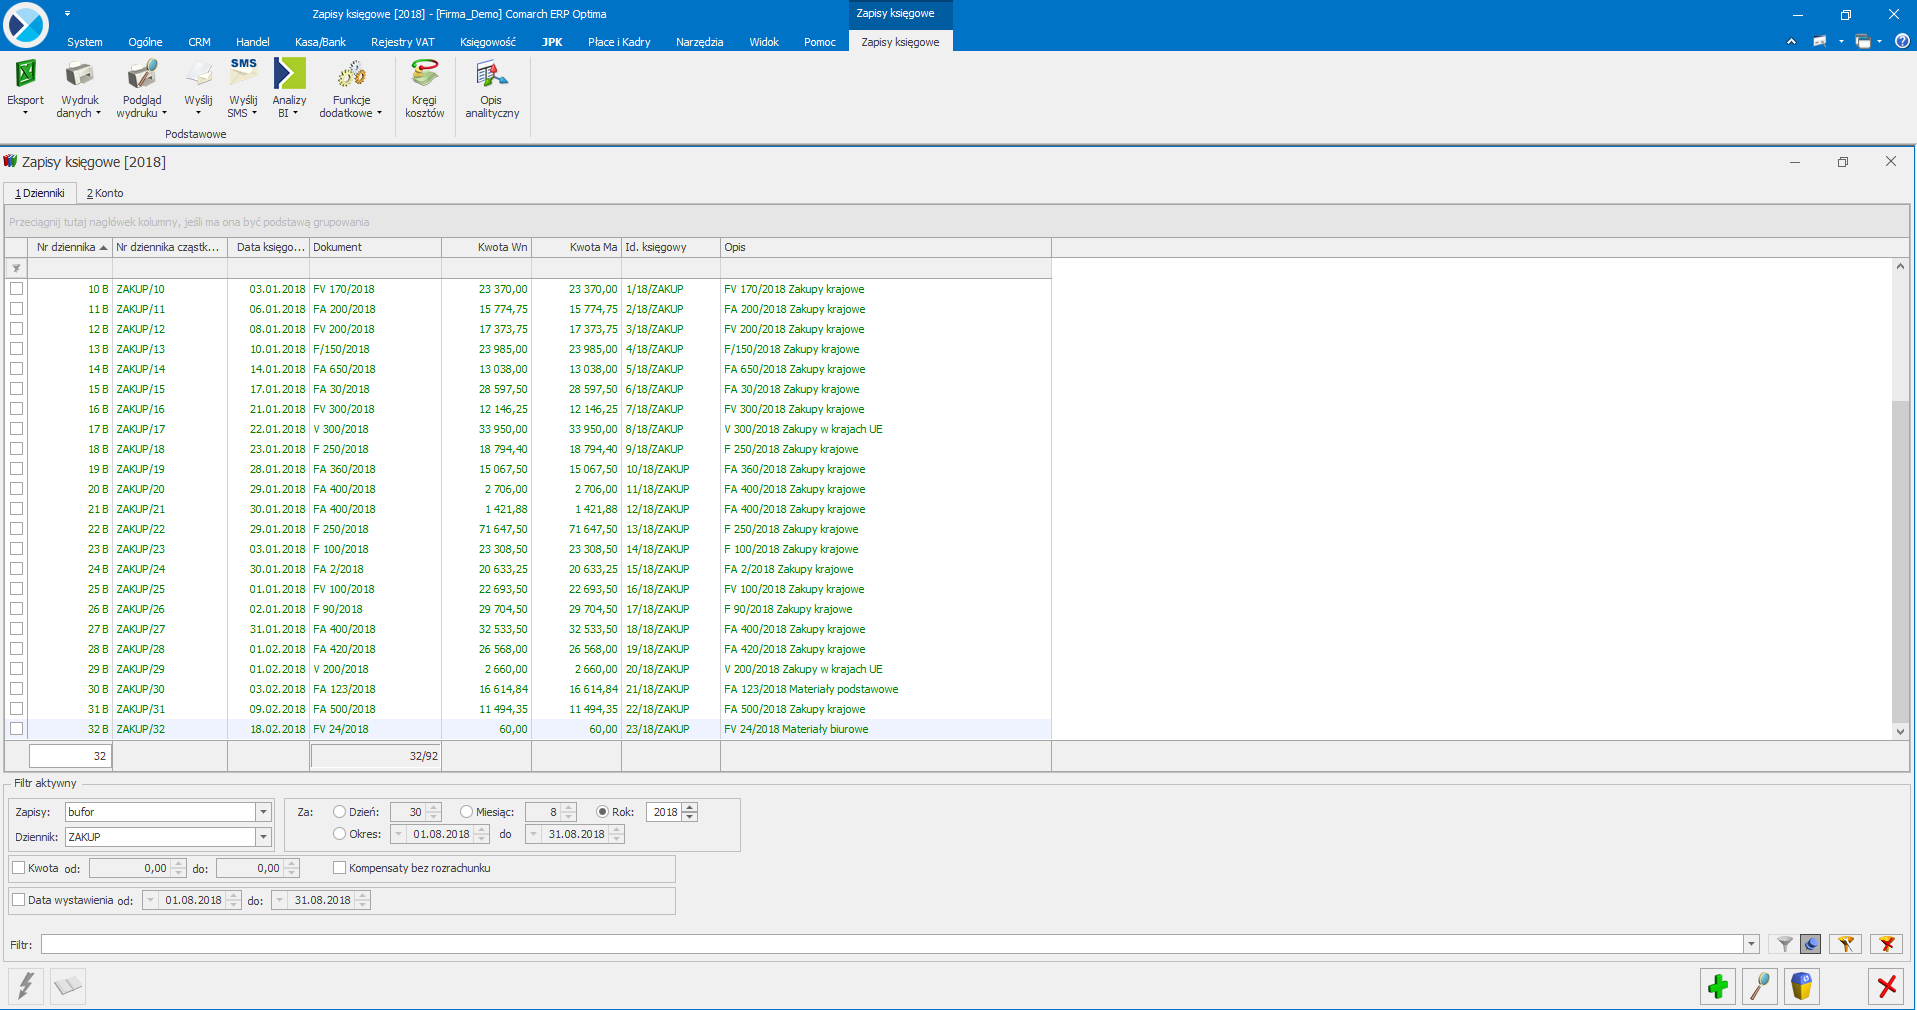Switch to the 2 Konto tab
The image size is (1917, 1010).
coord(105,193)
